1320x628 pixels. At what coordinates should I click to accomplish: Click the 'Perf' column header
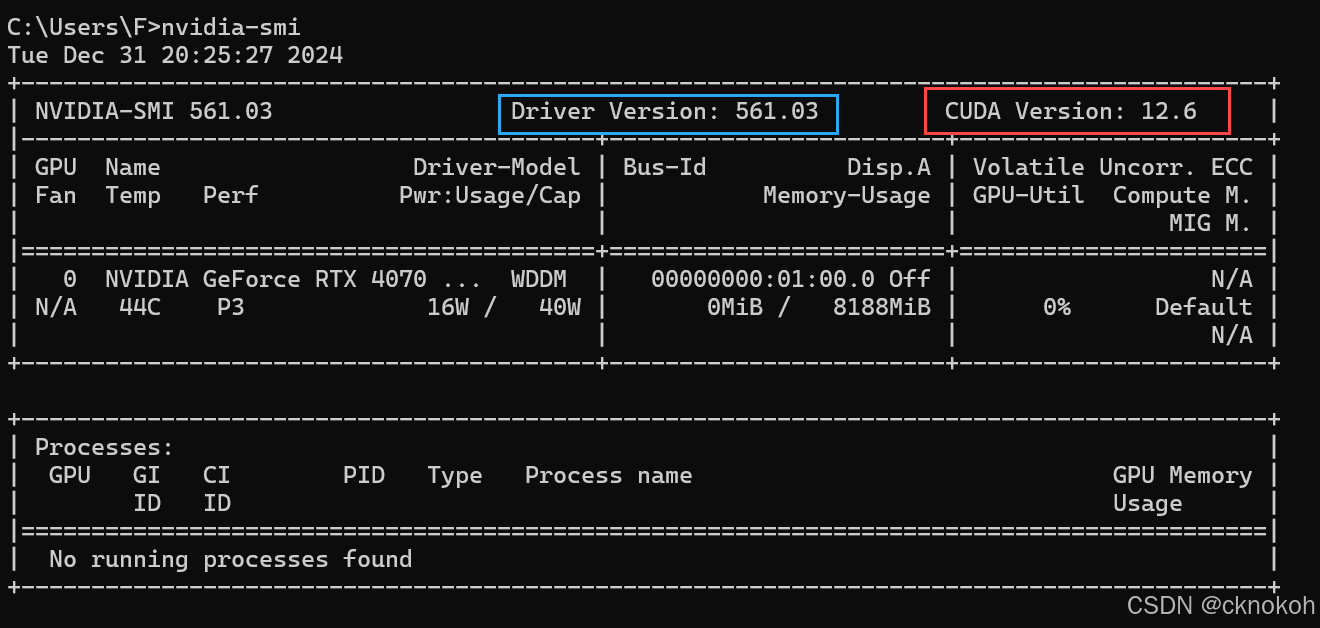tap(231, 195)
